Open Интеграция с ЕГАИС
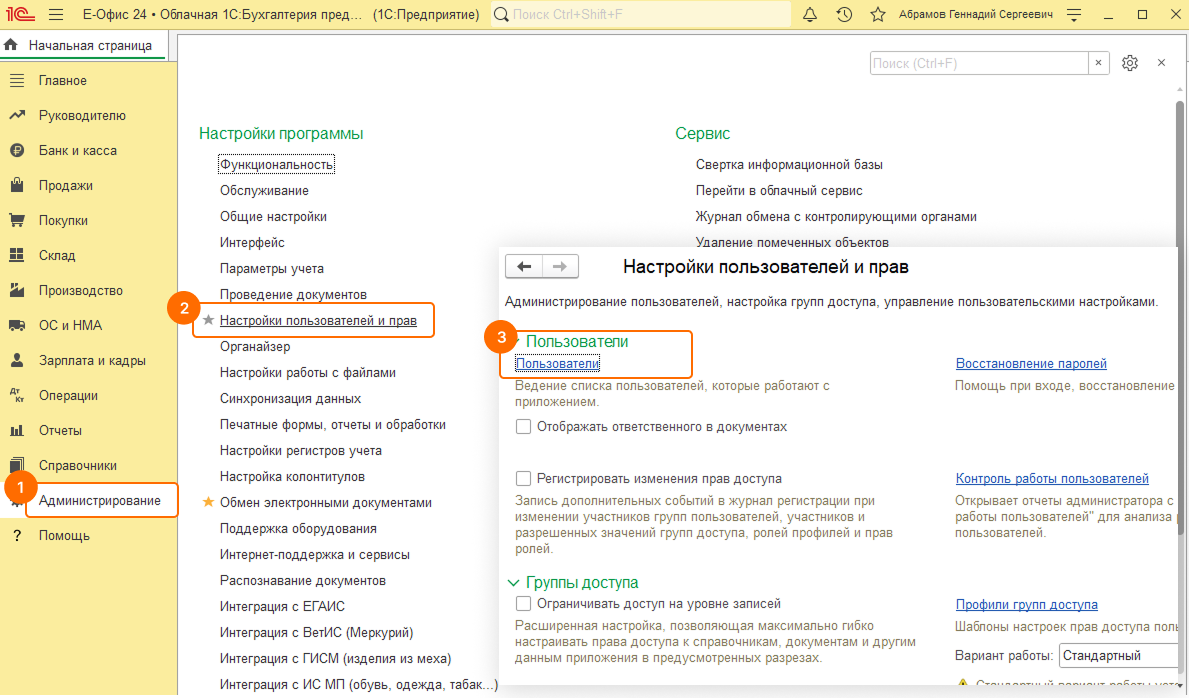Image resolution: width=1189 pixels, height=698 pixels. click(x=282, y=606)
